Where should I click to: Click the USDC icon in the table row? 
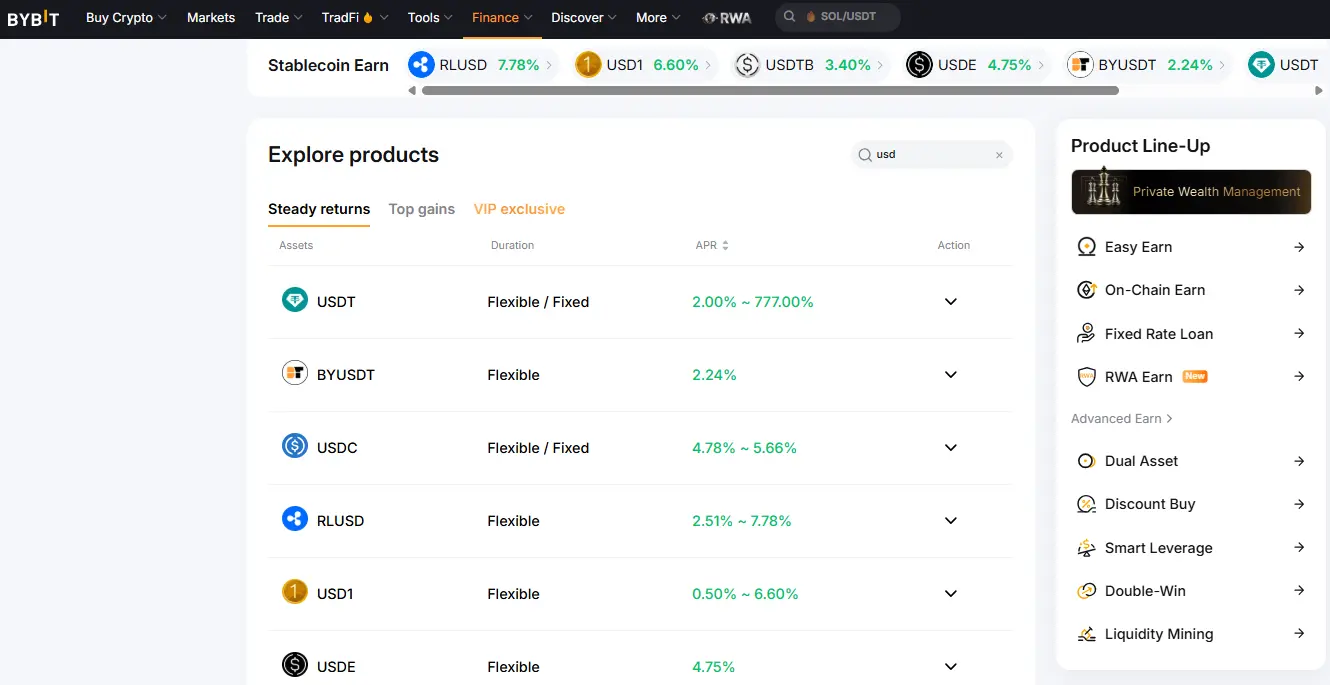(294, 446)
